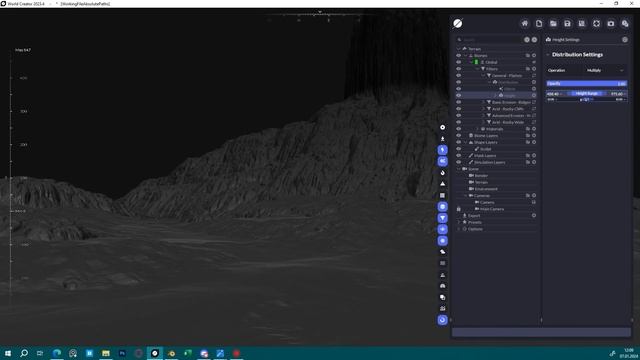Collapse the Biomes tree node

coord(465,56)
